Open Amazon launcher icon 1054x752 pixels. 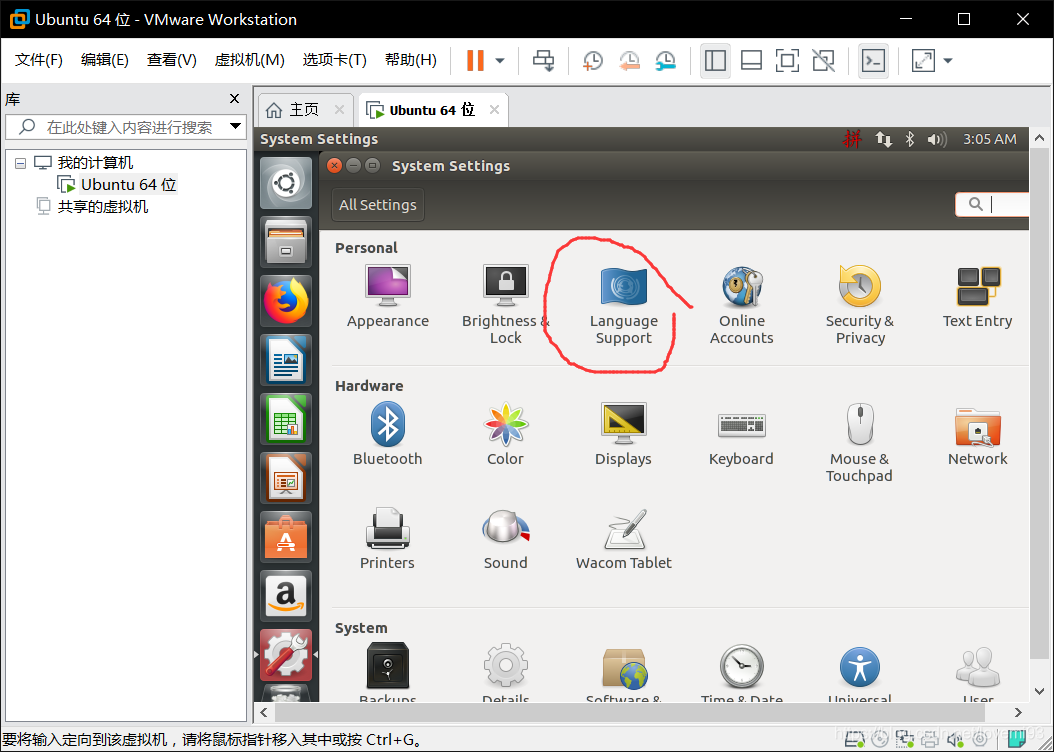point(286,596)
